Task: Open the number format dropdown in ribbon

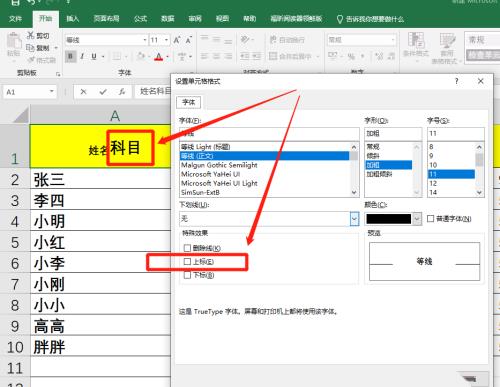Action: click(x=393, y=40)
